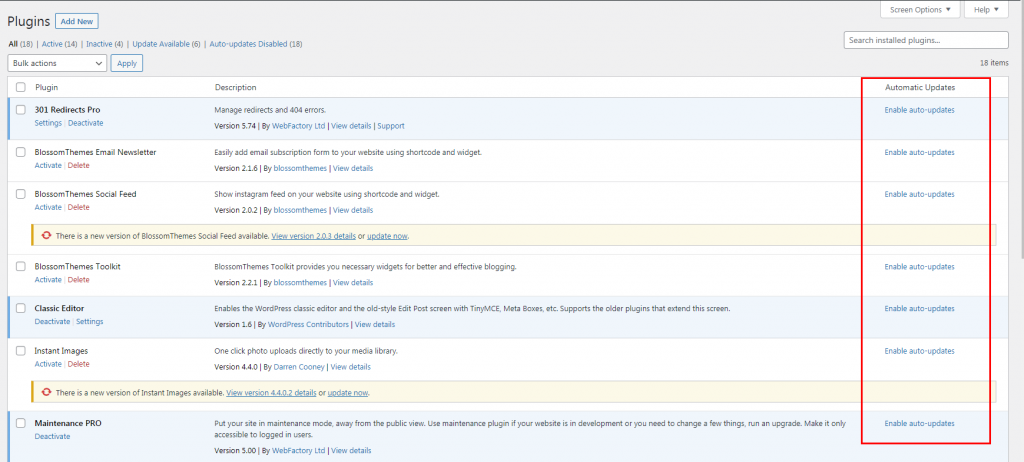Expand the Help dropdown tab
Screen dimensions: 1024x462
click(x=985, y=9)
